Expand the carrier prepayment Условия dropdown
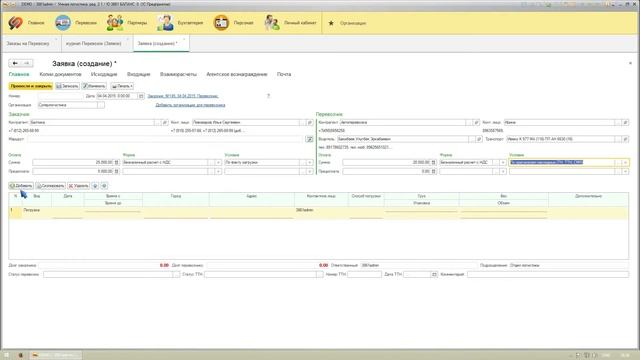This screenshot has height=360, width=640. pyautogui.click(x=625, y=171)
